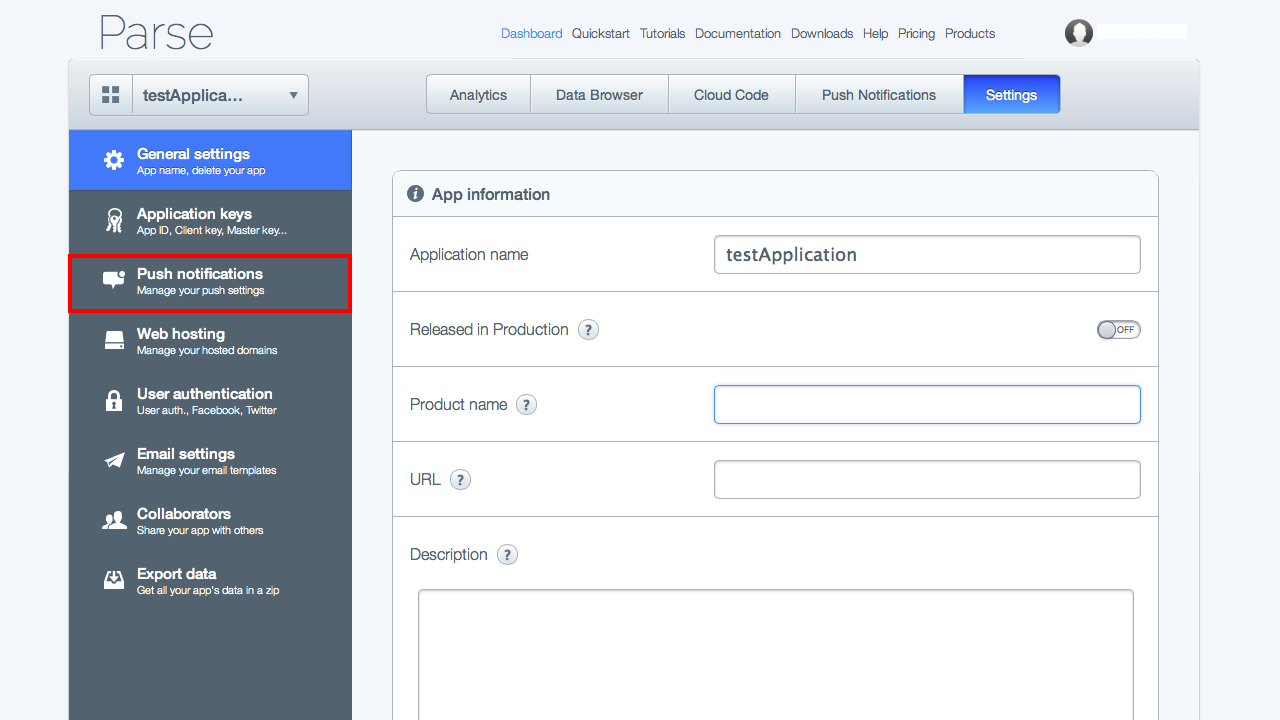Switch to the Data Browser tab
Screen dimensions: 1280x720
(x=599, y=95)
